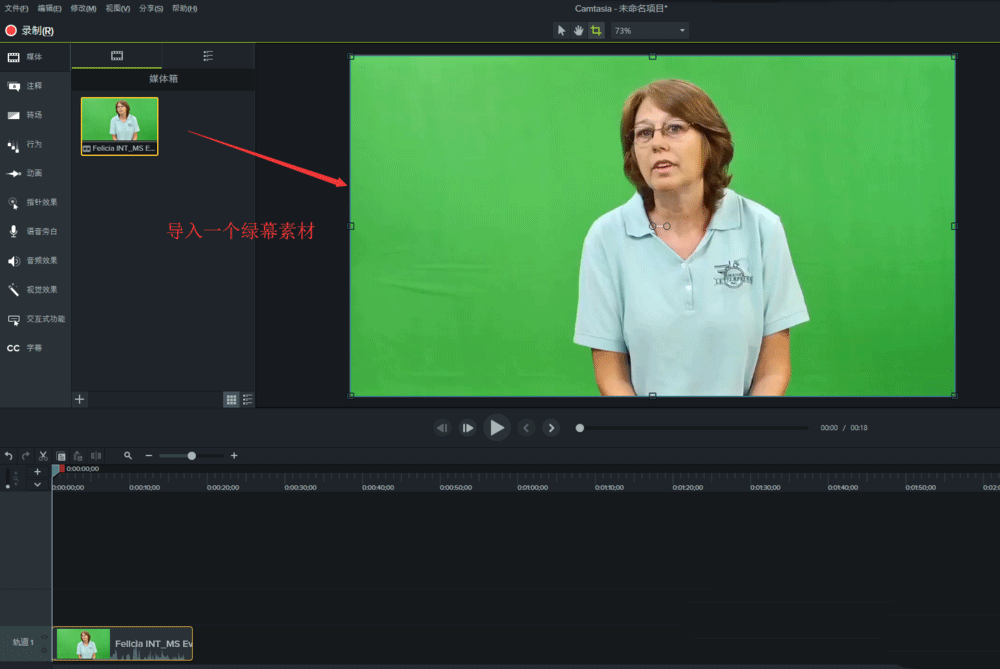Add new media with the plus button
Image resolution: width=1000 pixels, height=669 pixels.
79,399
